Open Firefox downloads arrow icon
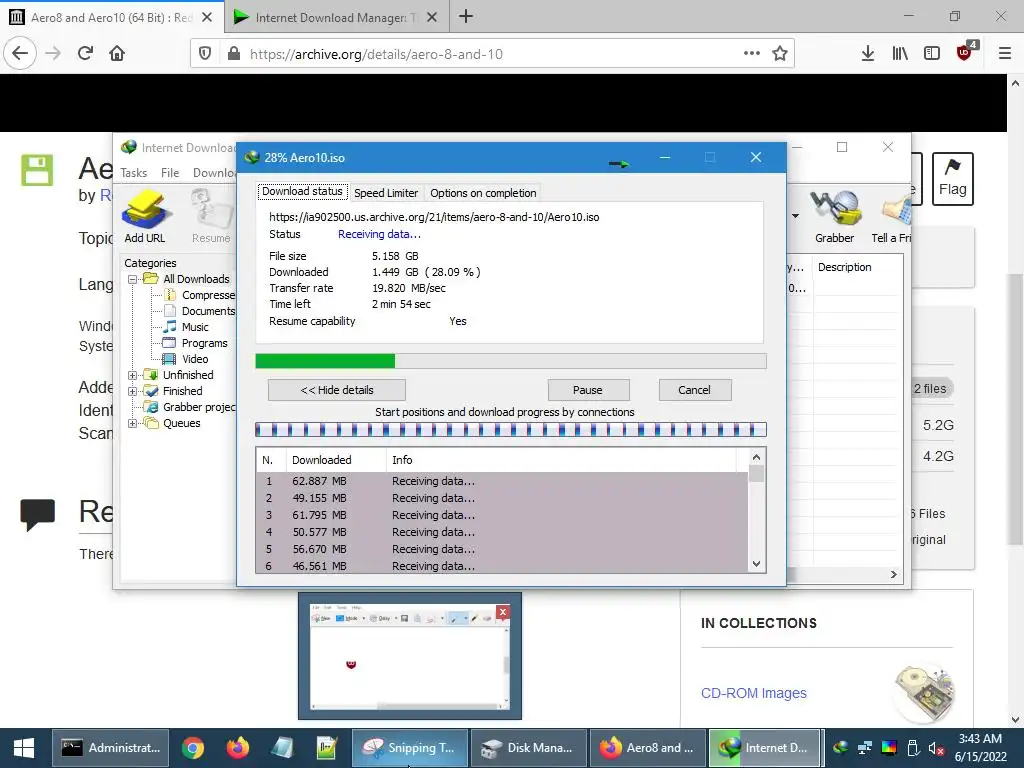1024x768 pixels. point(867,54)
